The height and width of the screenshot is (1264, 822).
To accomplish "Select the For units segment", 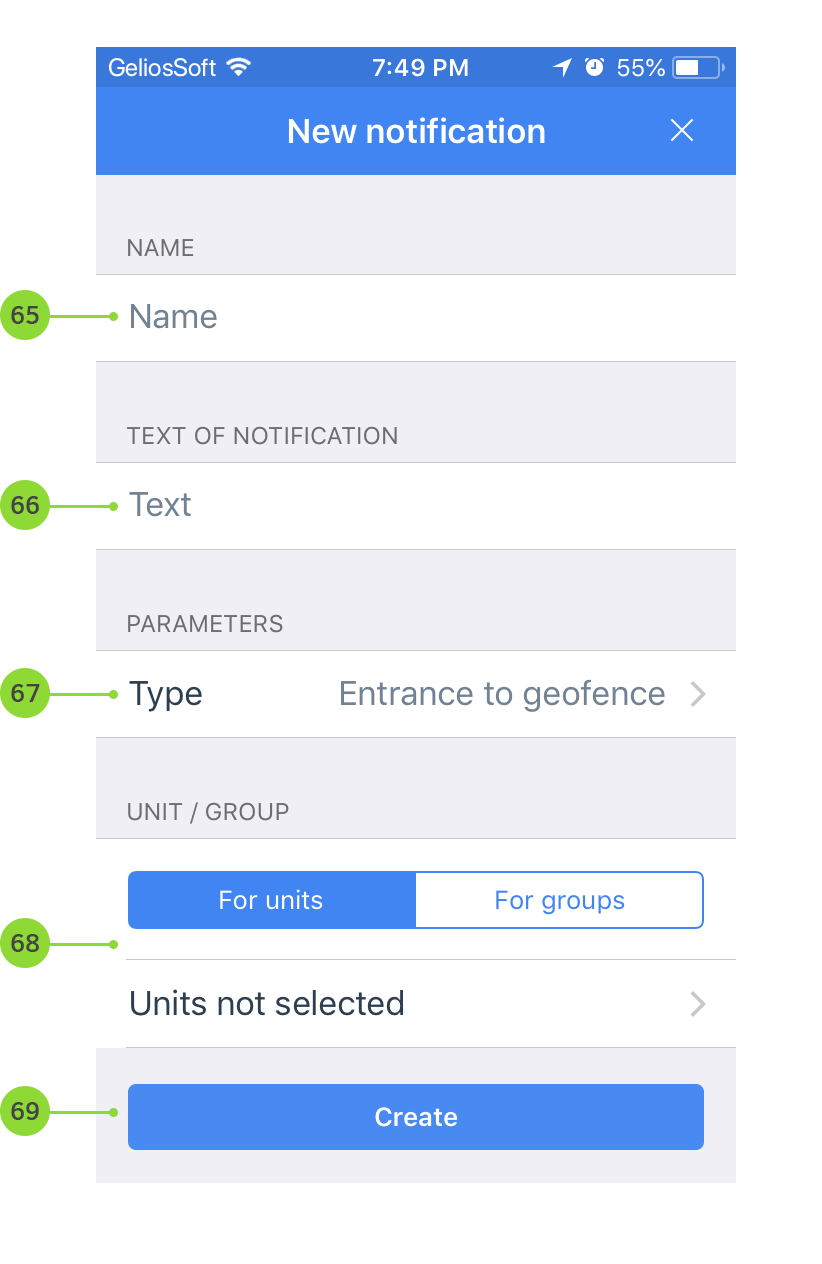I will [271, 900].
